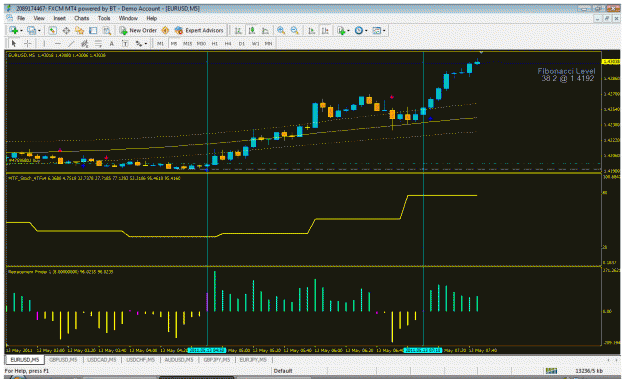This screenshot has width=625, height=379.
Task: Click the New Order button
Action: (x=138, y=30)
